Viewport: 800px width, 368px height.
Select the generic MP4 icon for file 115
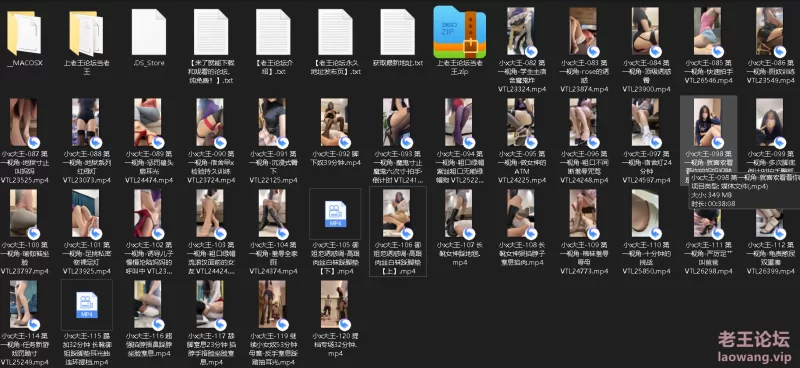click(87, 305)
